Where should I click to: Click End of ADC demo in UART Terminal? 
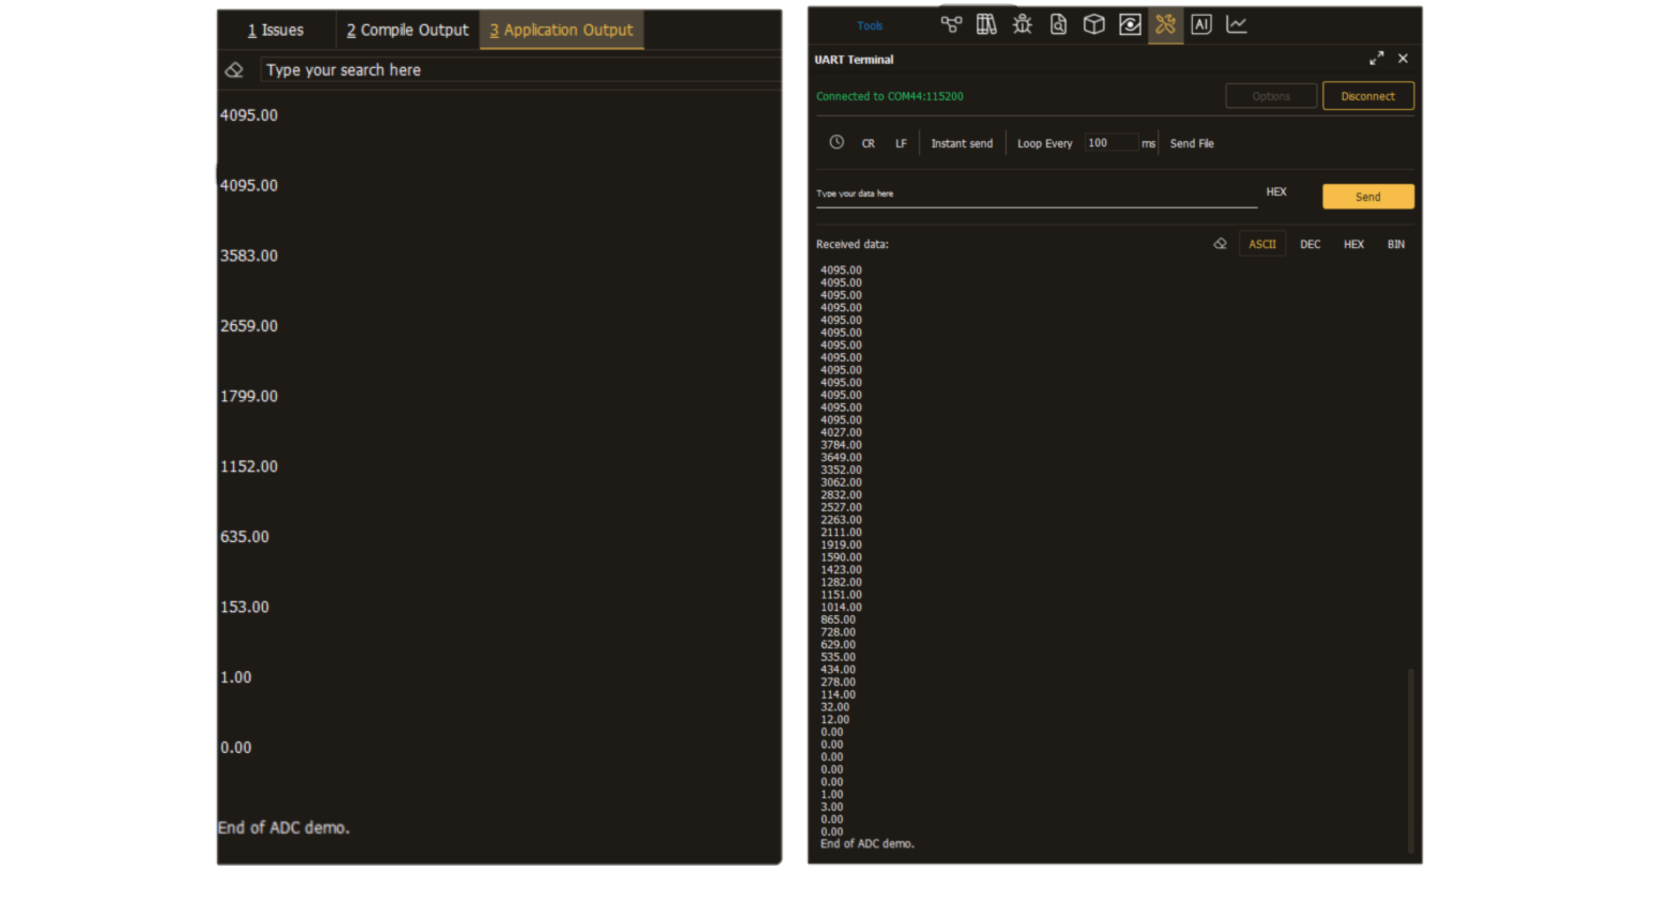point(867,844)
